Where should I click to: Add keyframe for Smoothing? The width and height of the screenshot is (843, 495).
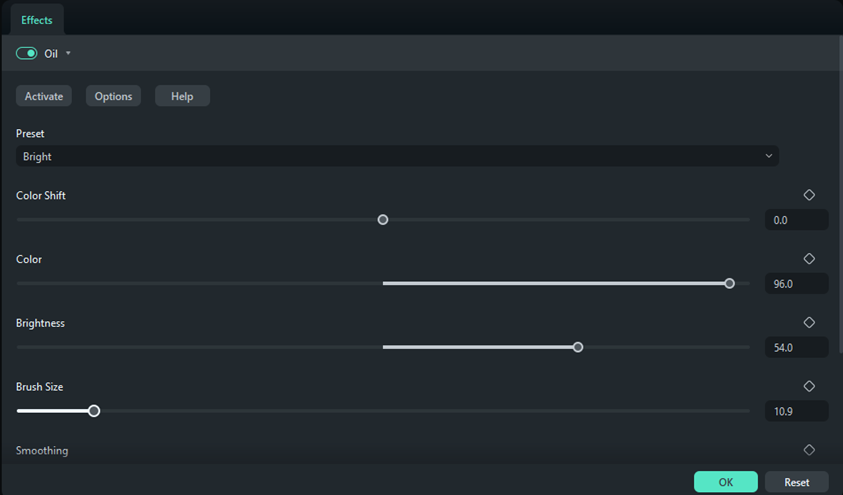click(x=809, y=450)
